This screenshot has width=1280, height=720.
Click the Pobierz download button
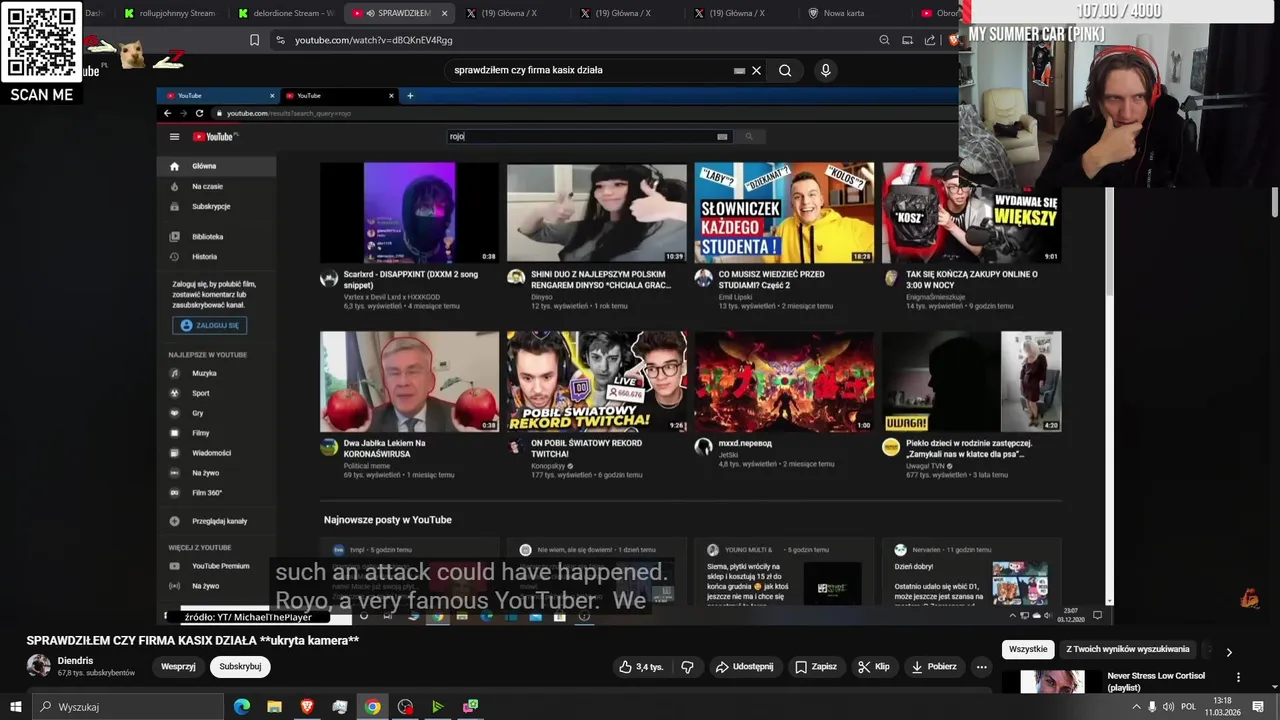pos(934,667)
